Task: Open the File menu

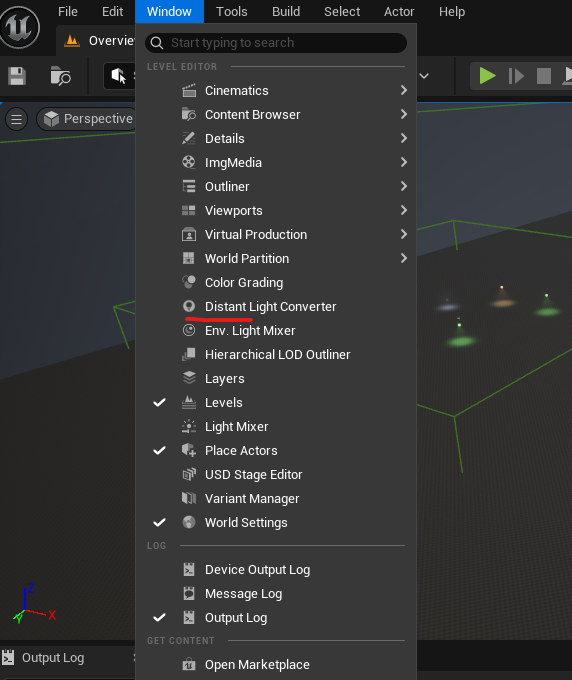Action: click(68, 11)
